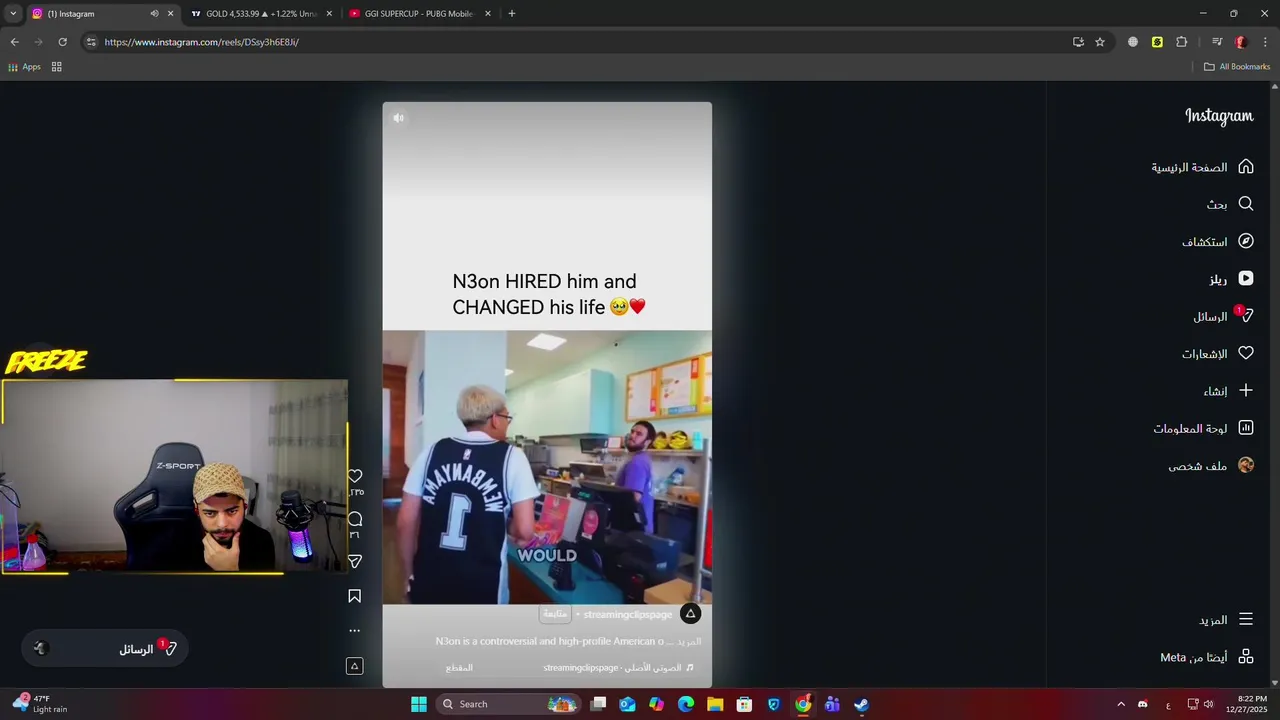This screenshot has width=1280, height=720.
Task: Open Messages الرسائل in sidebar
Action: pos(1223,316)
